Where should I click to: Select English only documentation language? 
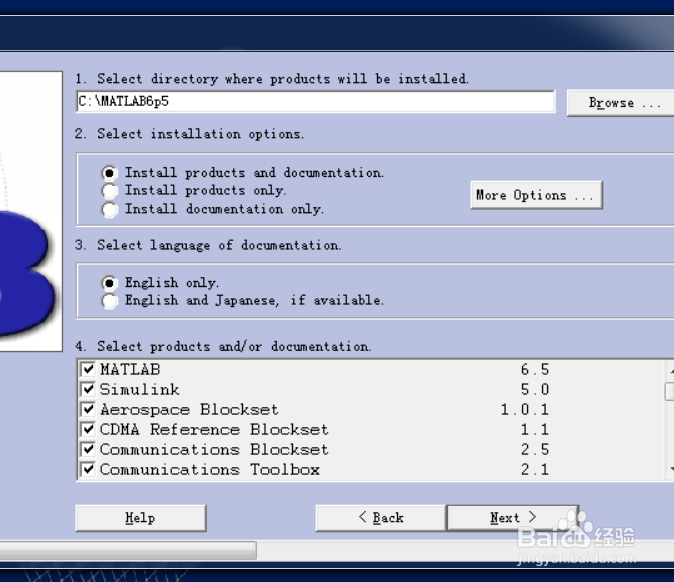tap(110, 283)
